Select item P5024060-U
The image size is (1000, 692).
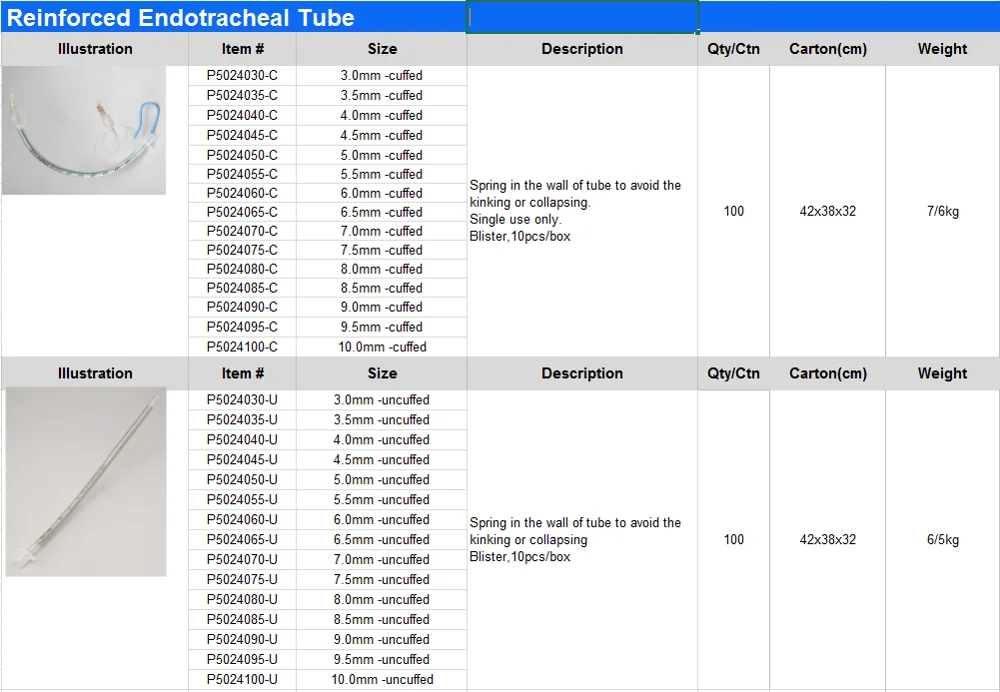coord(243,519)
